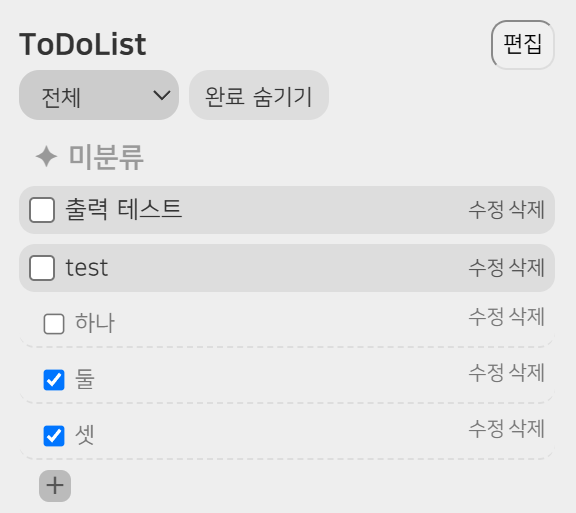
Task: Check the 출력 테스트 checkbox
Action: coord(42,210)
